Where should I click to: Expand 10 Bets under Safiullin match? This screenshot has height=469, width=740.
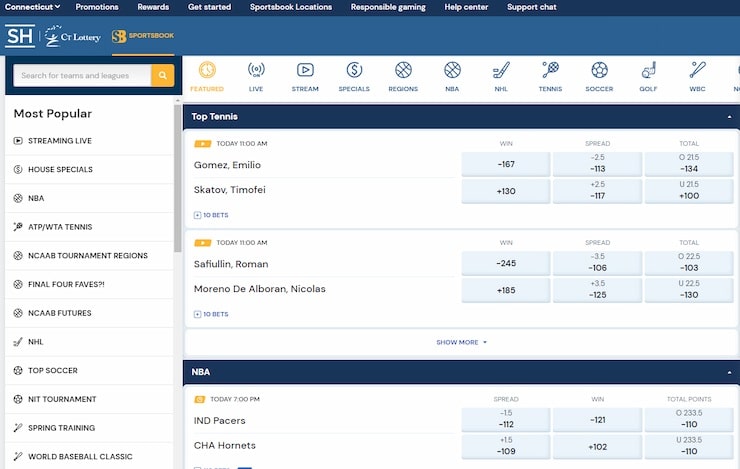[x=211, y=314]
